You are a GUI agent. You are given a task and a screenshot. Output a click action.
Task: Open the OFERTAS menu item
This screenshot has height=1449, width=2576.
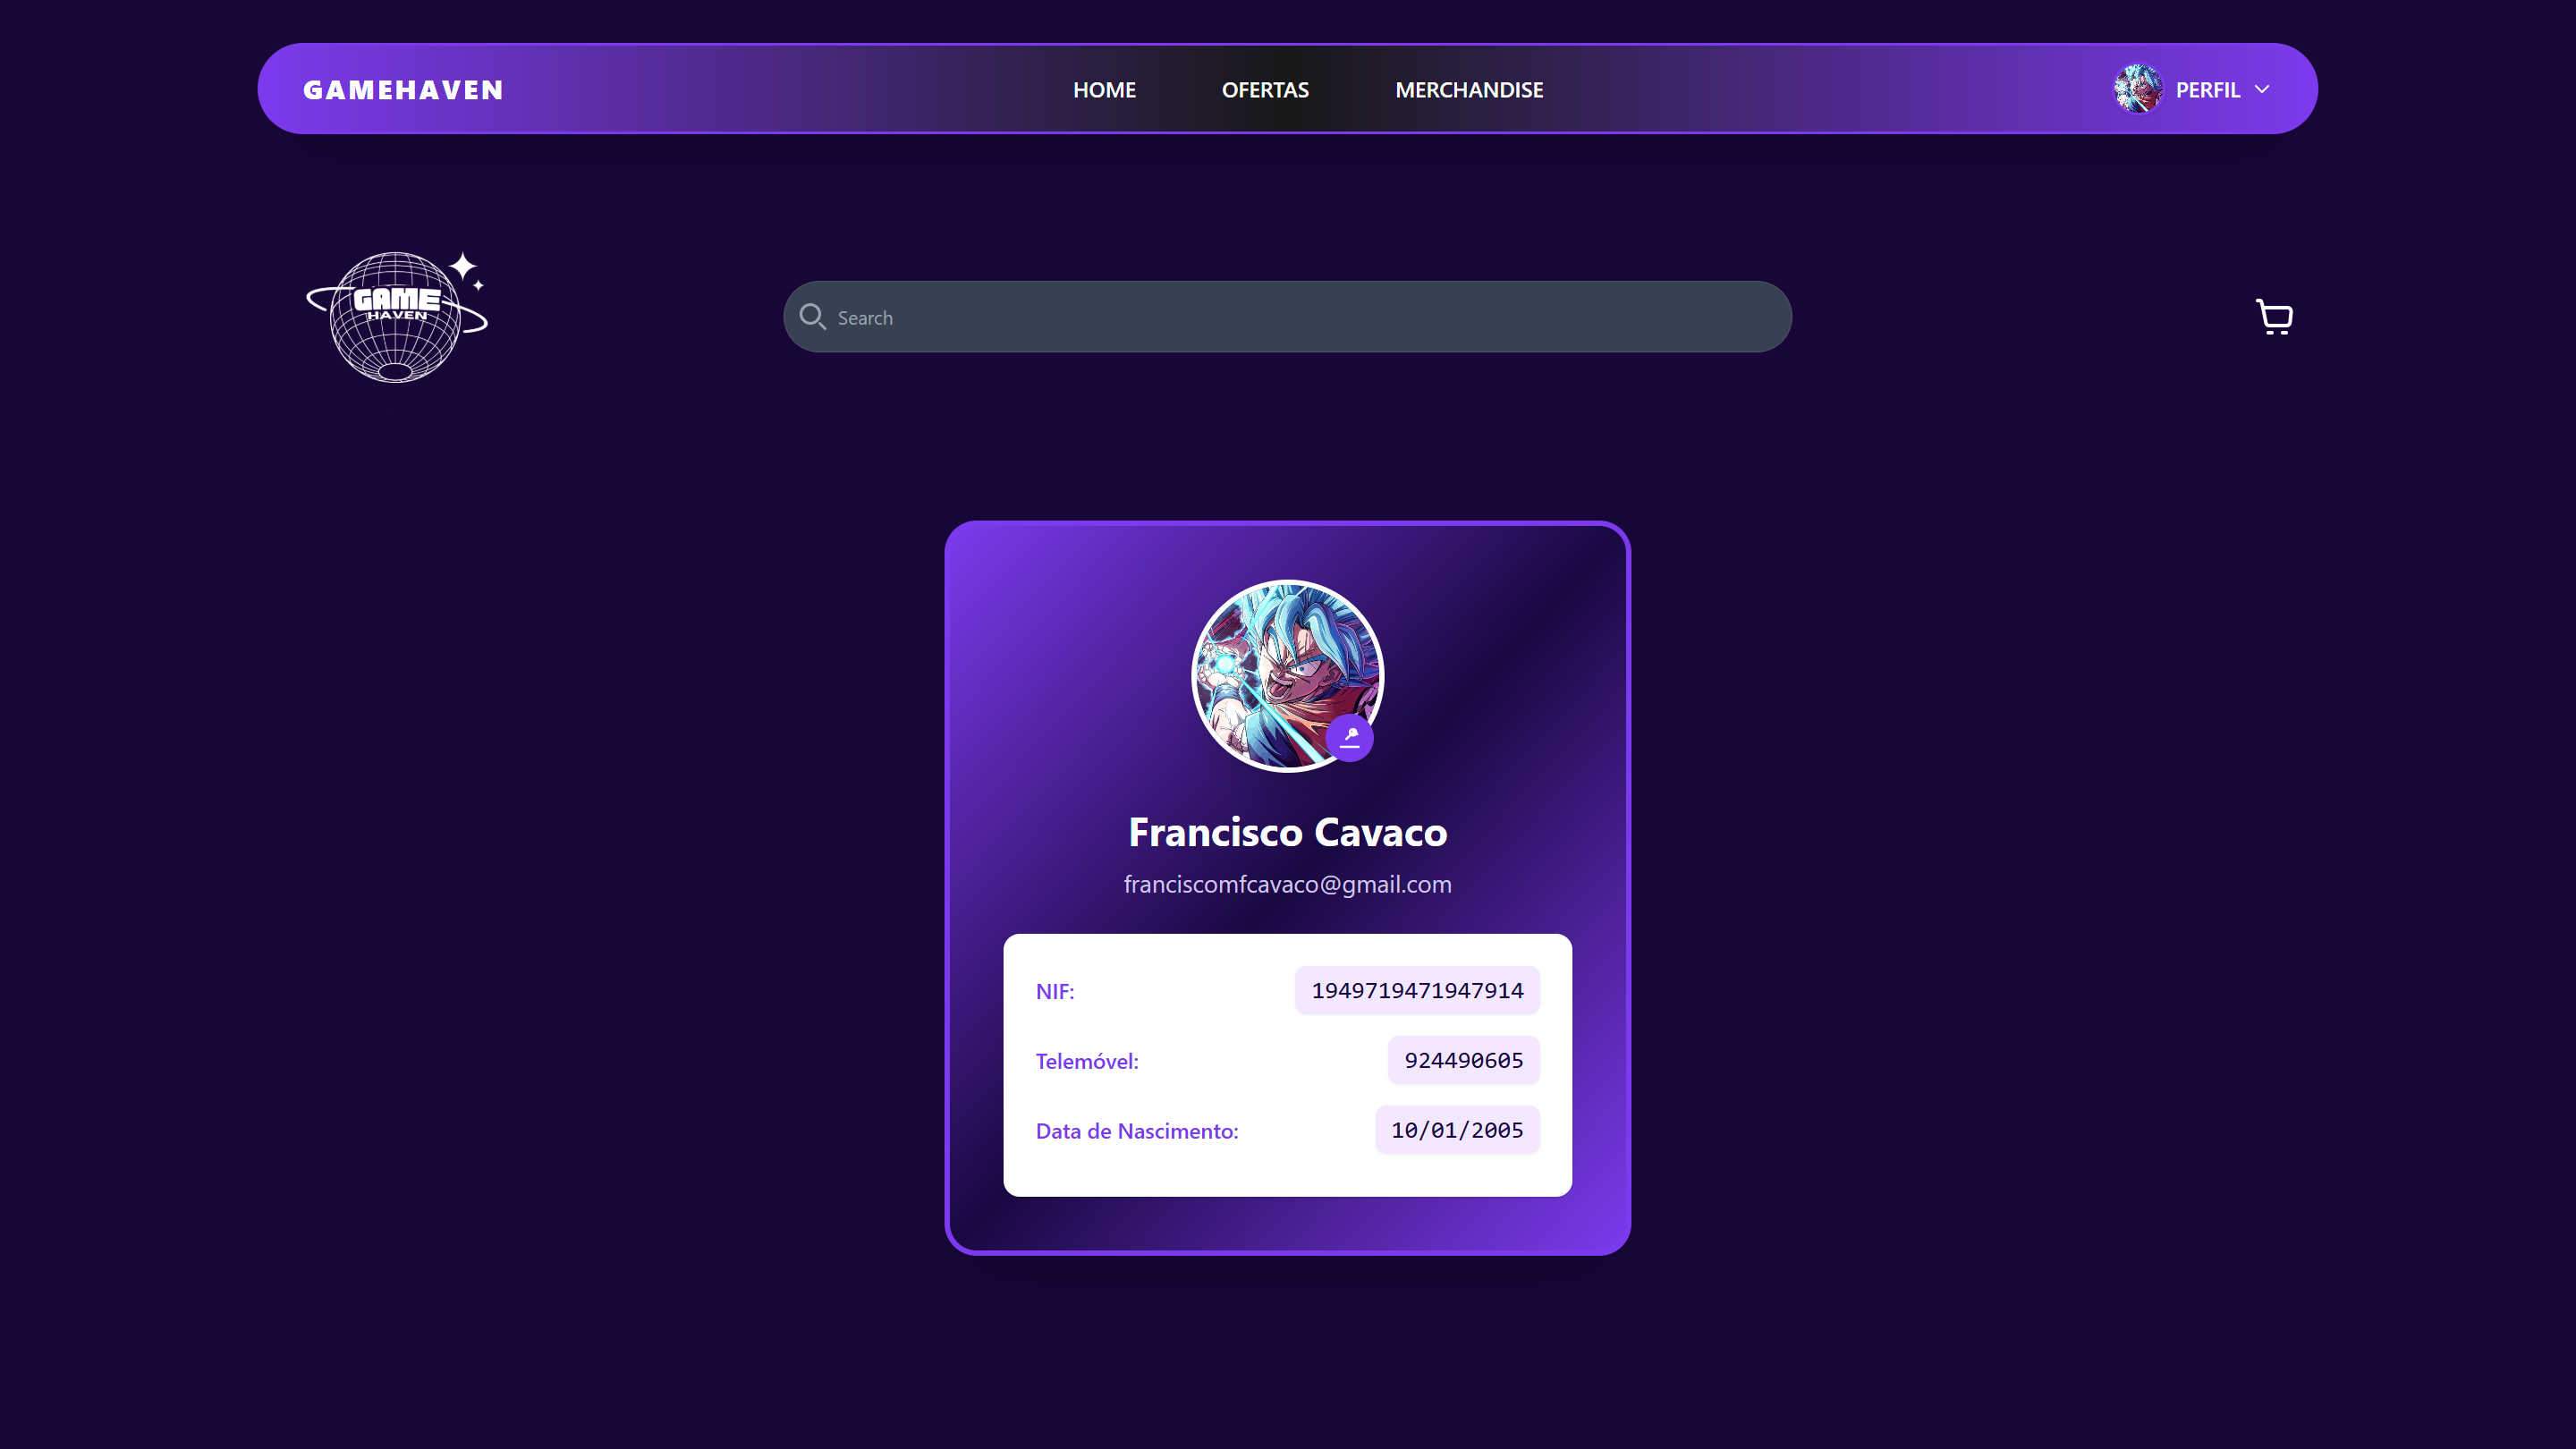pyautogui.click(x=1265, y=90)
